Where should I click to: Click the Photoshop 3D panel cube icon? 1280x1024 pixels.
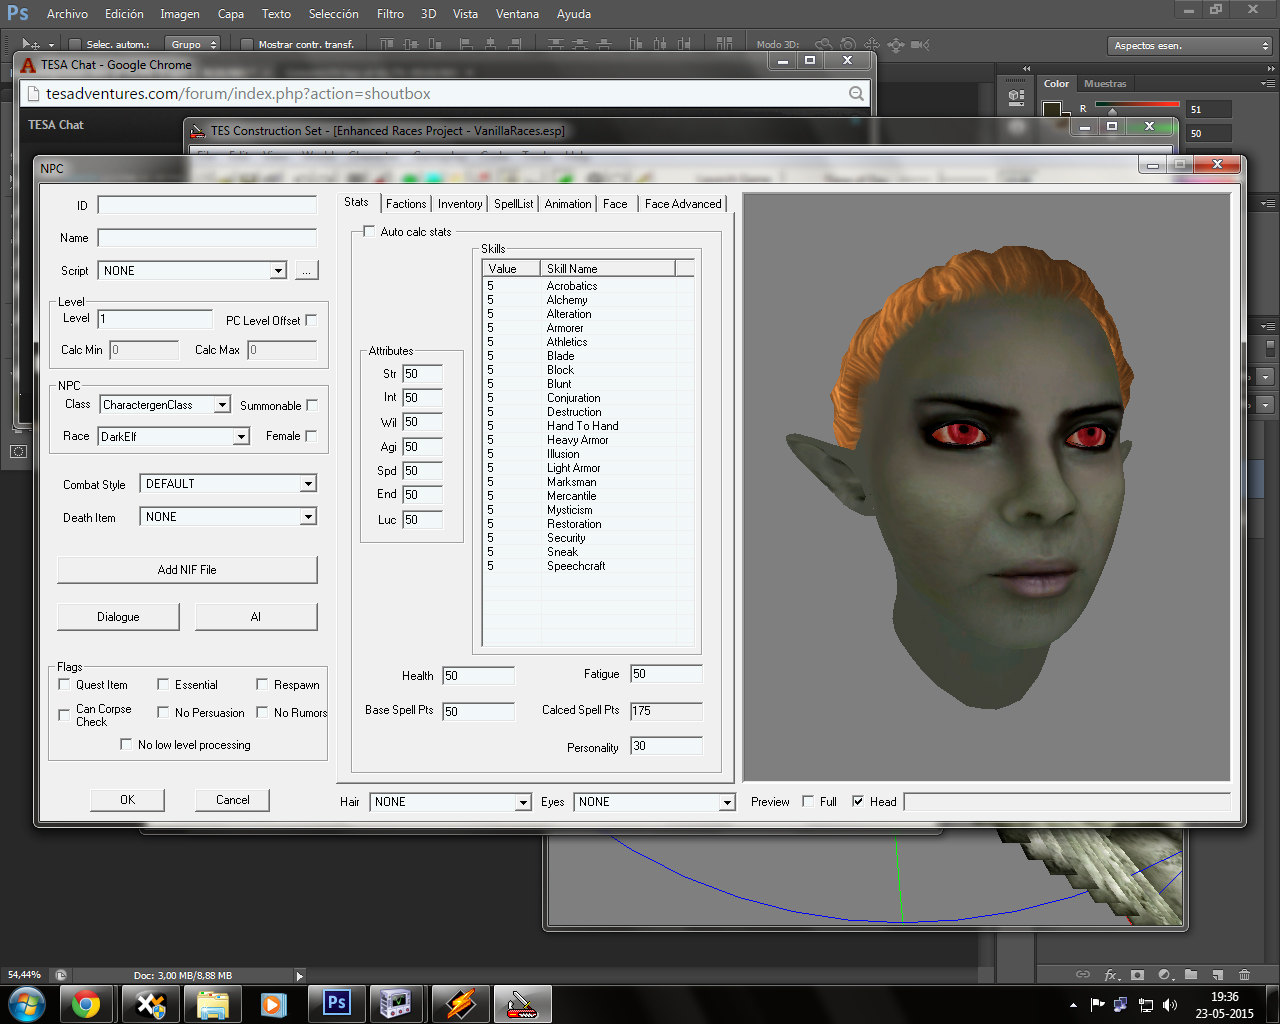click(1016, 97)
